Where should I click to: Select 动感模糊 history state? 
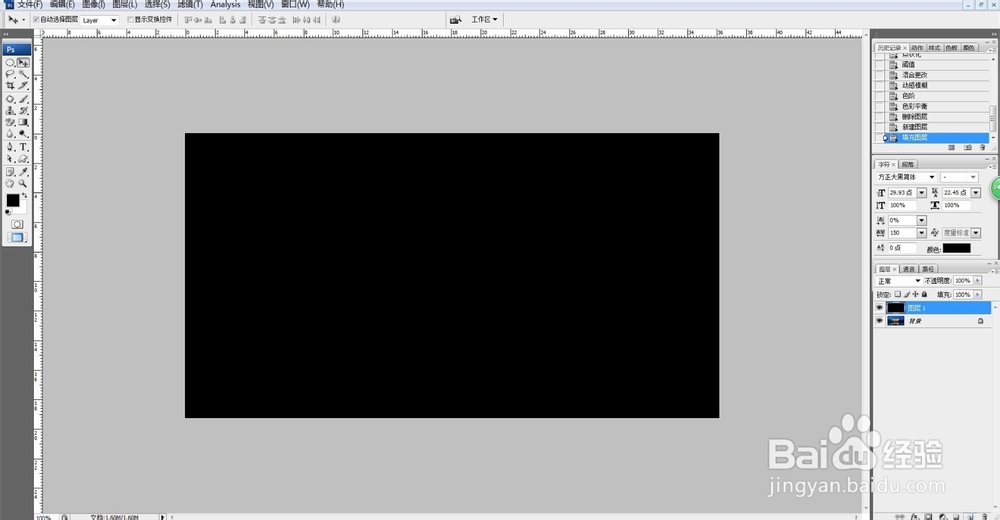click(x=915, y=85)
